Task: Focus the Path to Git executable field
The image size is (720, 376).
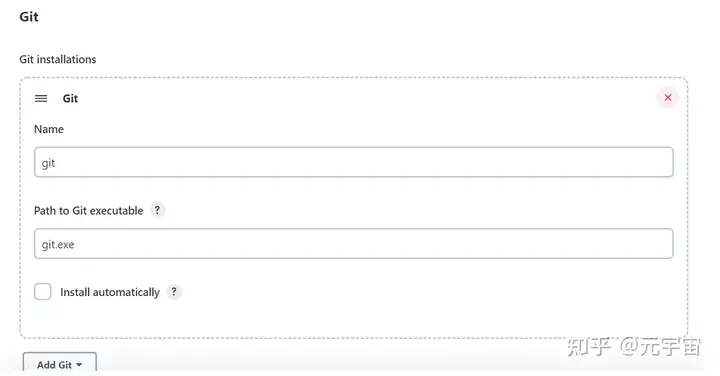Action: pos(354,243)
